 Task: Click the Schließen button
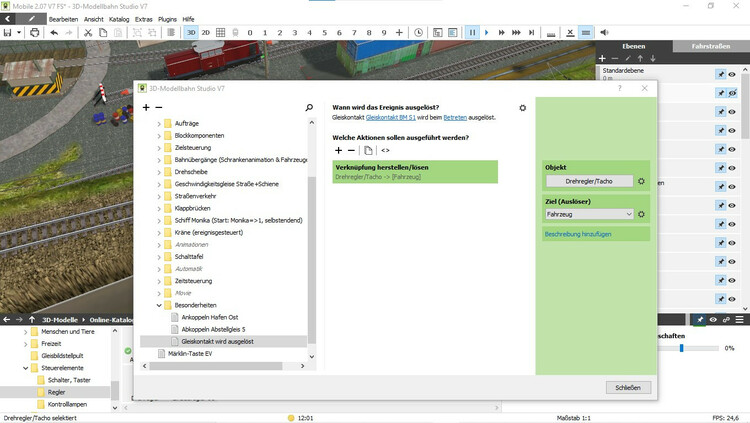click(629, 387)
